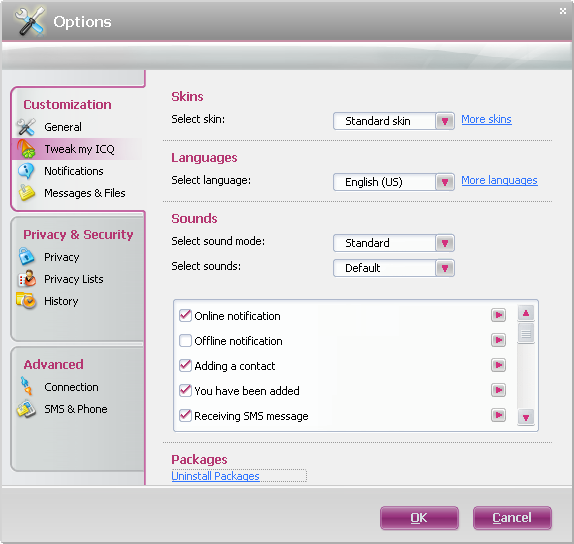Click the Connection plug icon
This screenshot has width=574, height=544.
pos(26,386)
